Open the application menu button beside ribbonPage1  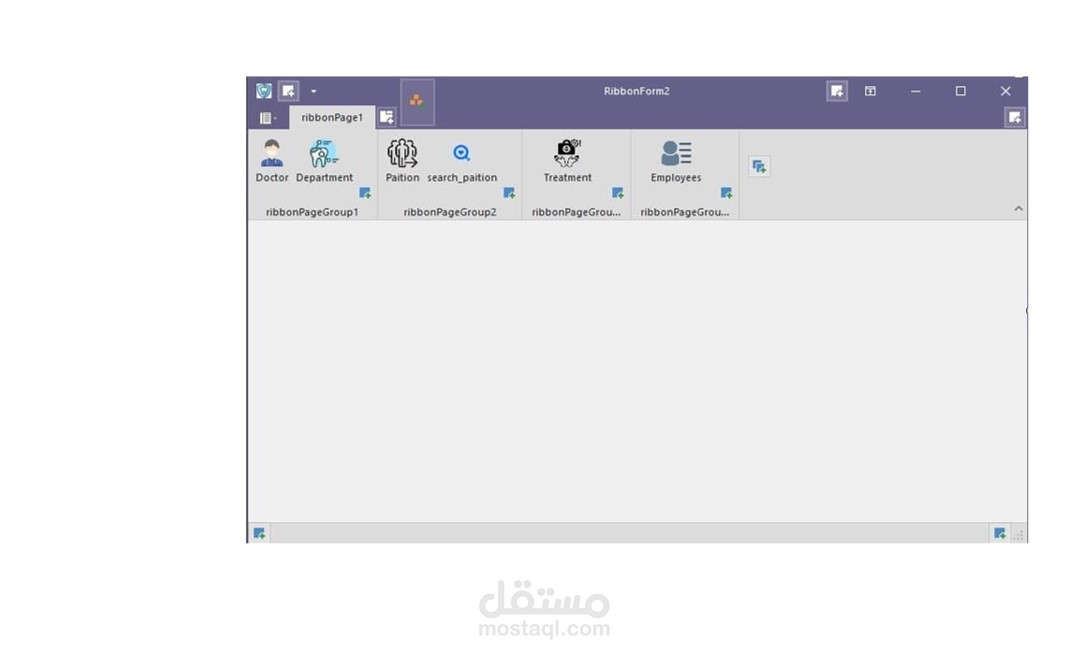click(267, 118)
